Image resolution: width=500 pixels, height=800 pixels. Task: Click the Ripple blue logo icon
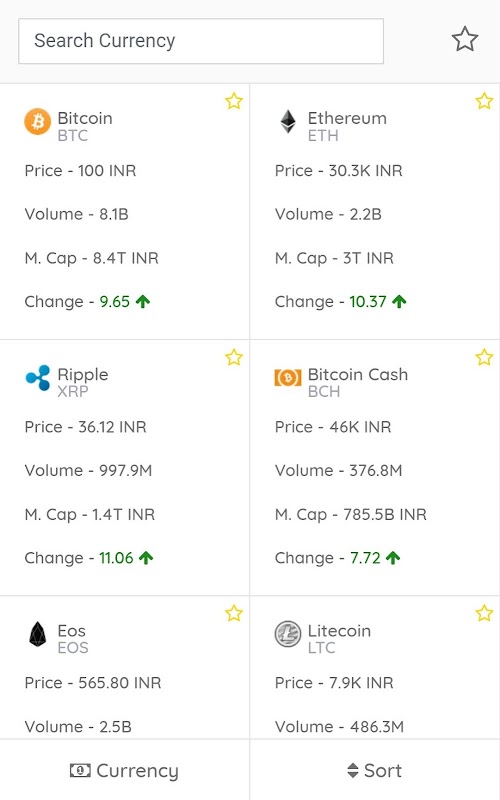[38, 378]
